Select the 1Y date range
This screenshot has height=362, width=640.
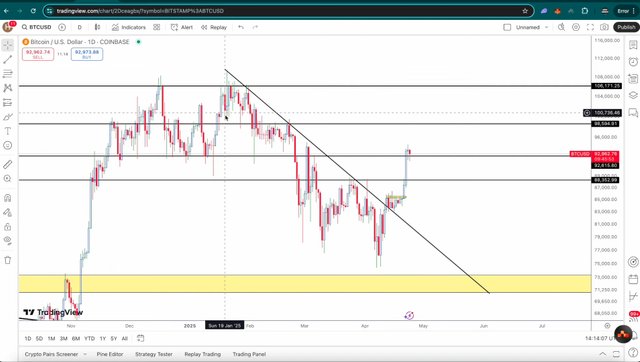103,338
